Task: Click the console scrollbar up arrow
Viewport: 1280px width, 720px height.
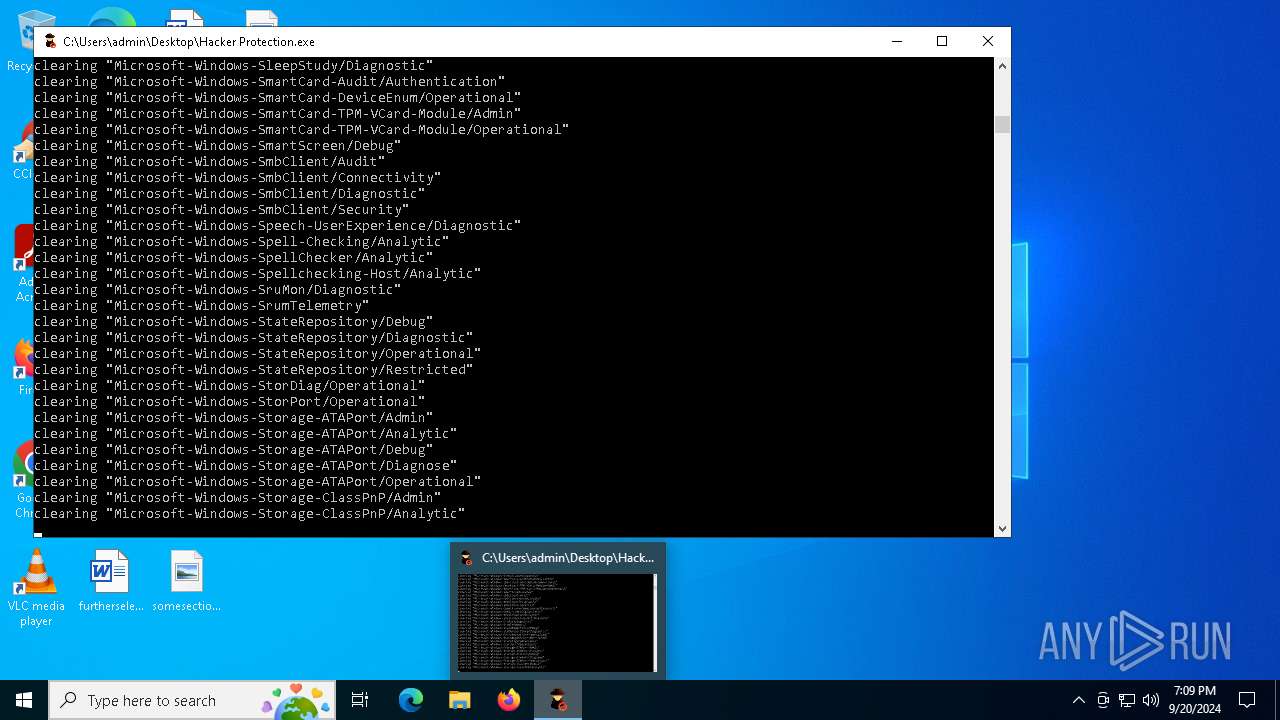Action: (1002, 66)
